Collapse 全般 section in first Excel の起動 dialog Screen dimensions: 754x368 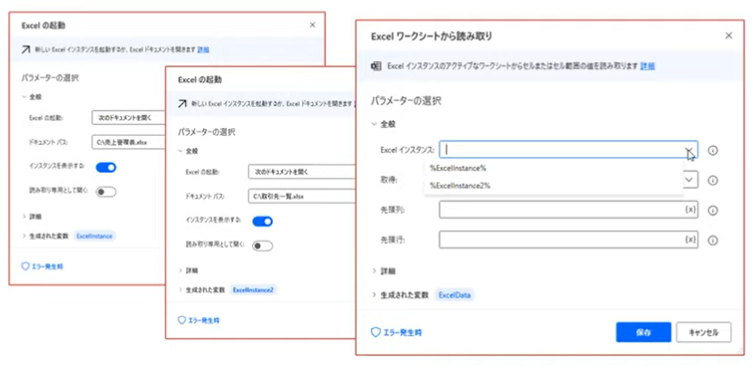pyautogui.click(x=24, y=97)
